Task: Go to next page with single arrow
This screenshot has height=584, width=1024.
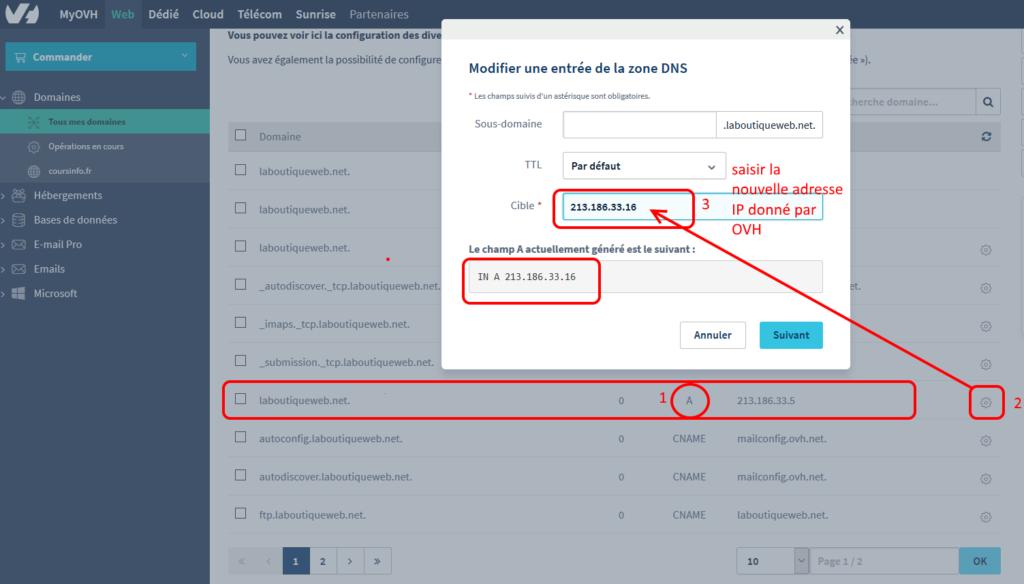Action: [350, 561]
